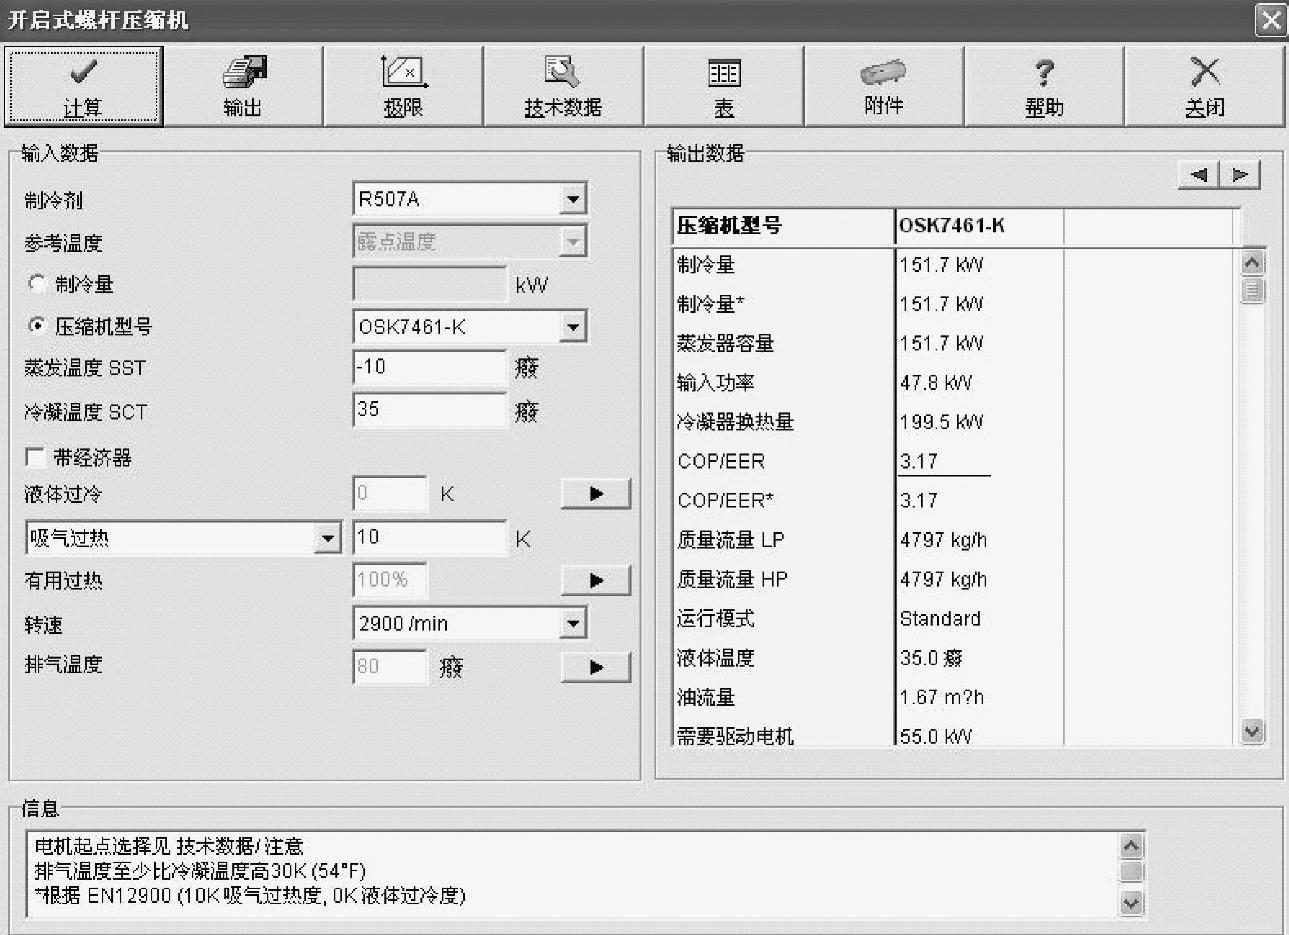This screenshot has width=1289, height=935.
Task: Click the arrow button beside 排气温度
Action: coord(596,667)
